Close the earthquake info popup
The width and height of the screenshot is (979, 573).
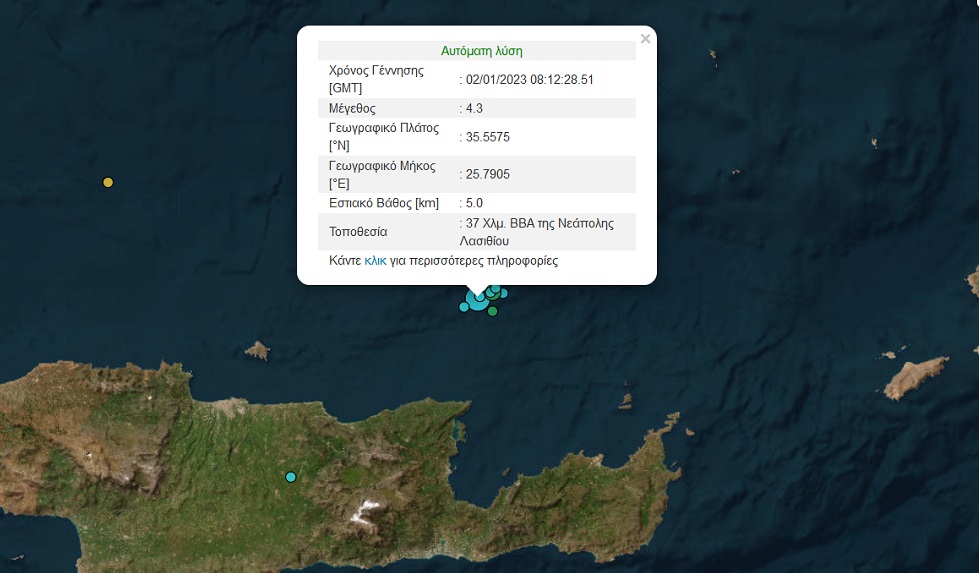pyautogui.click(x=645, y=39)
